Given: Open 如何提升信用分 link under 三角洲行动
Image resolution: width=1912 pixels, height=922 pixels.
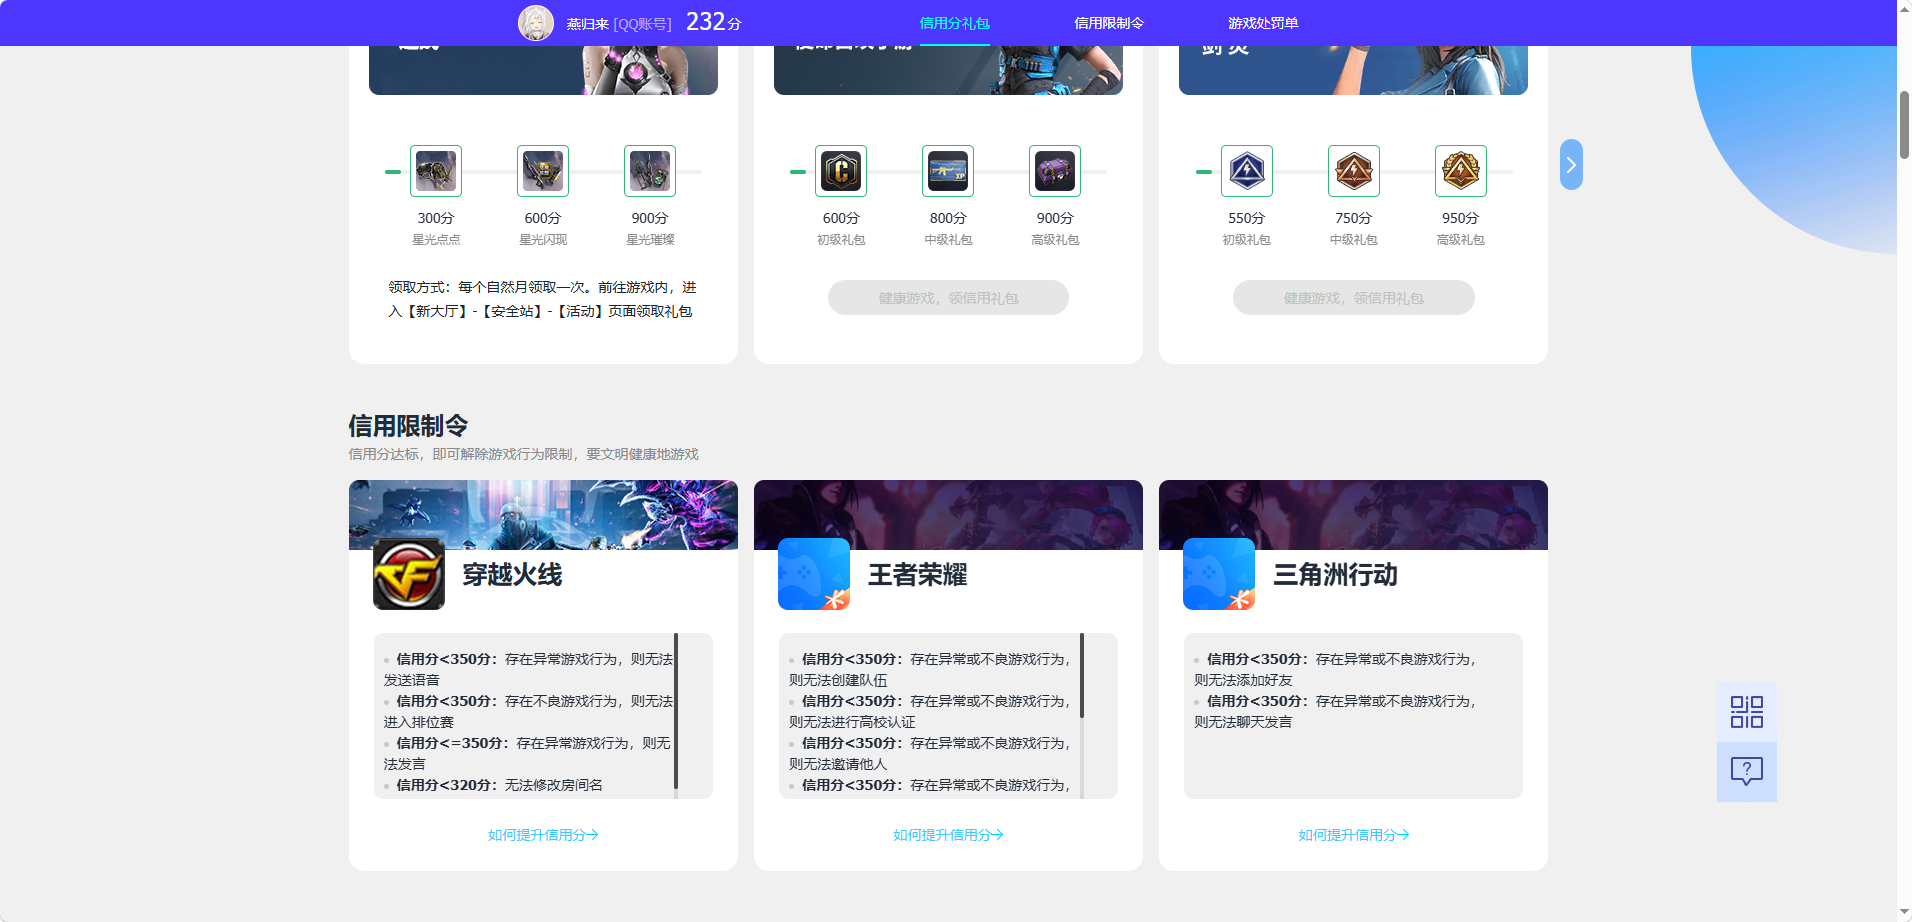Looking at the screenshot, I should (x=1354, y=835).
